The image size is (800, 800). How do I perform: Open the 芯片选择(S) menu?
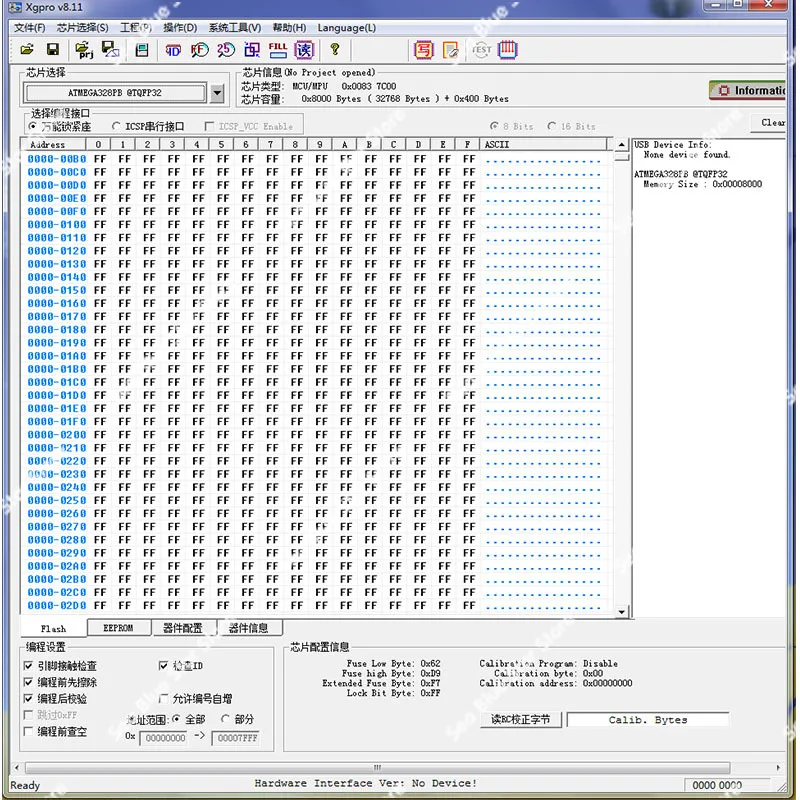point(82,27)
